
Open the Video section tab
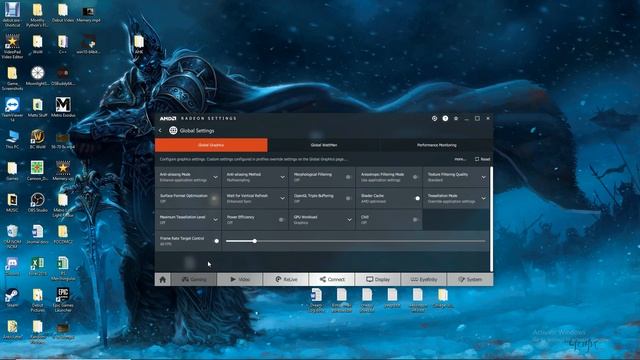[240, 280]
